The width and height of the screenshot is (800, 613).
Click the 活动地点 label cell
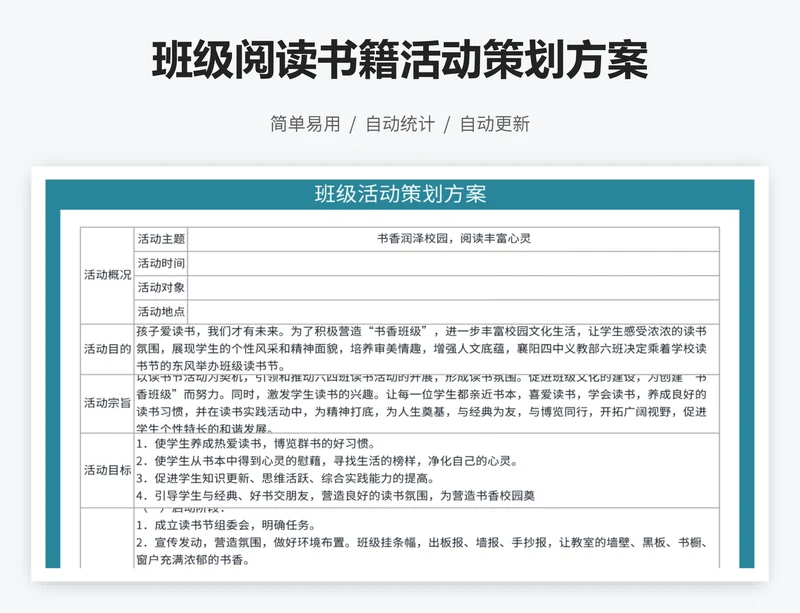pos(161,312)
